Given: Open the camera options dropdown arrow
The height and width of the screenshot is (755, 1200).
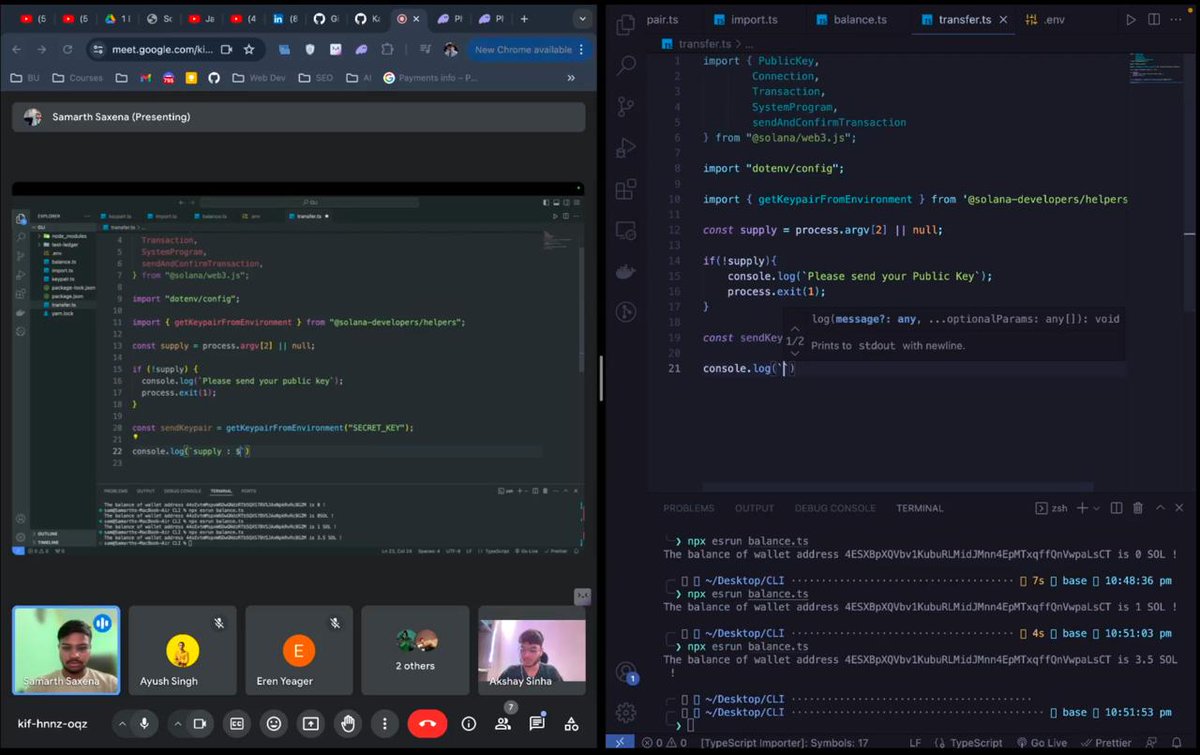Looking at the screenshot, I should click(x=178, y=723).
